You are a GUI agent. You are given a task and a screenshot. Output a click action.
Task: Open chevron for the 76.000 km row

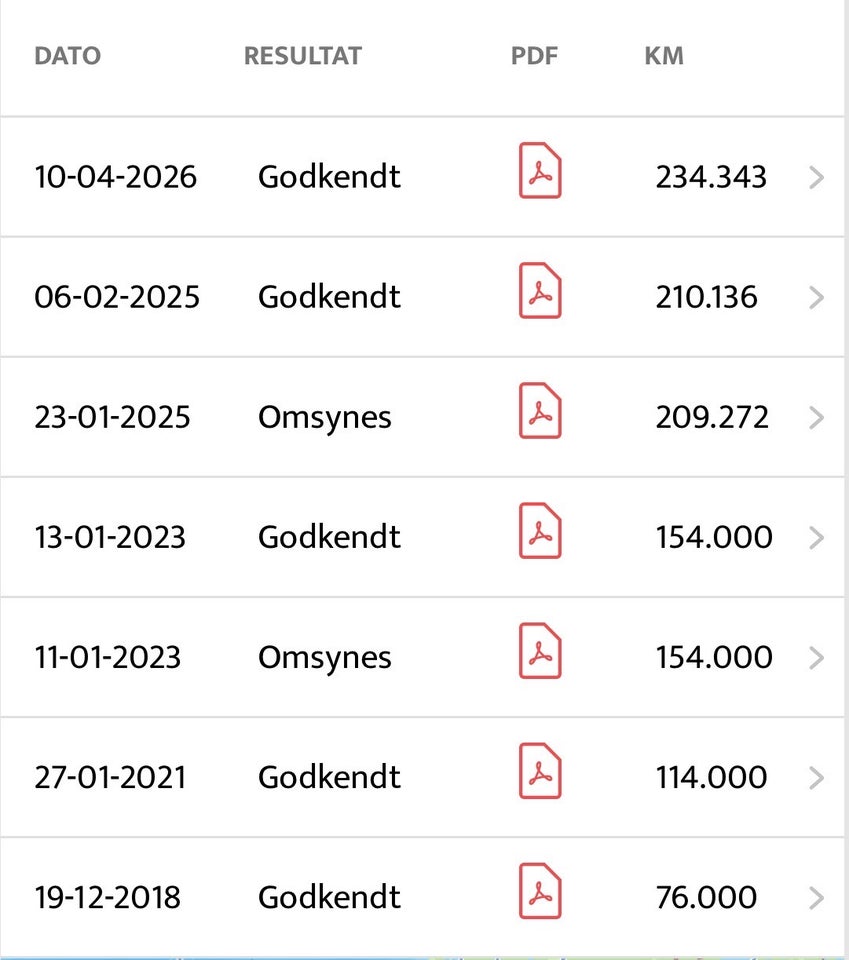(x=816, y=898)
